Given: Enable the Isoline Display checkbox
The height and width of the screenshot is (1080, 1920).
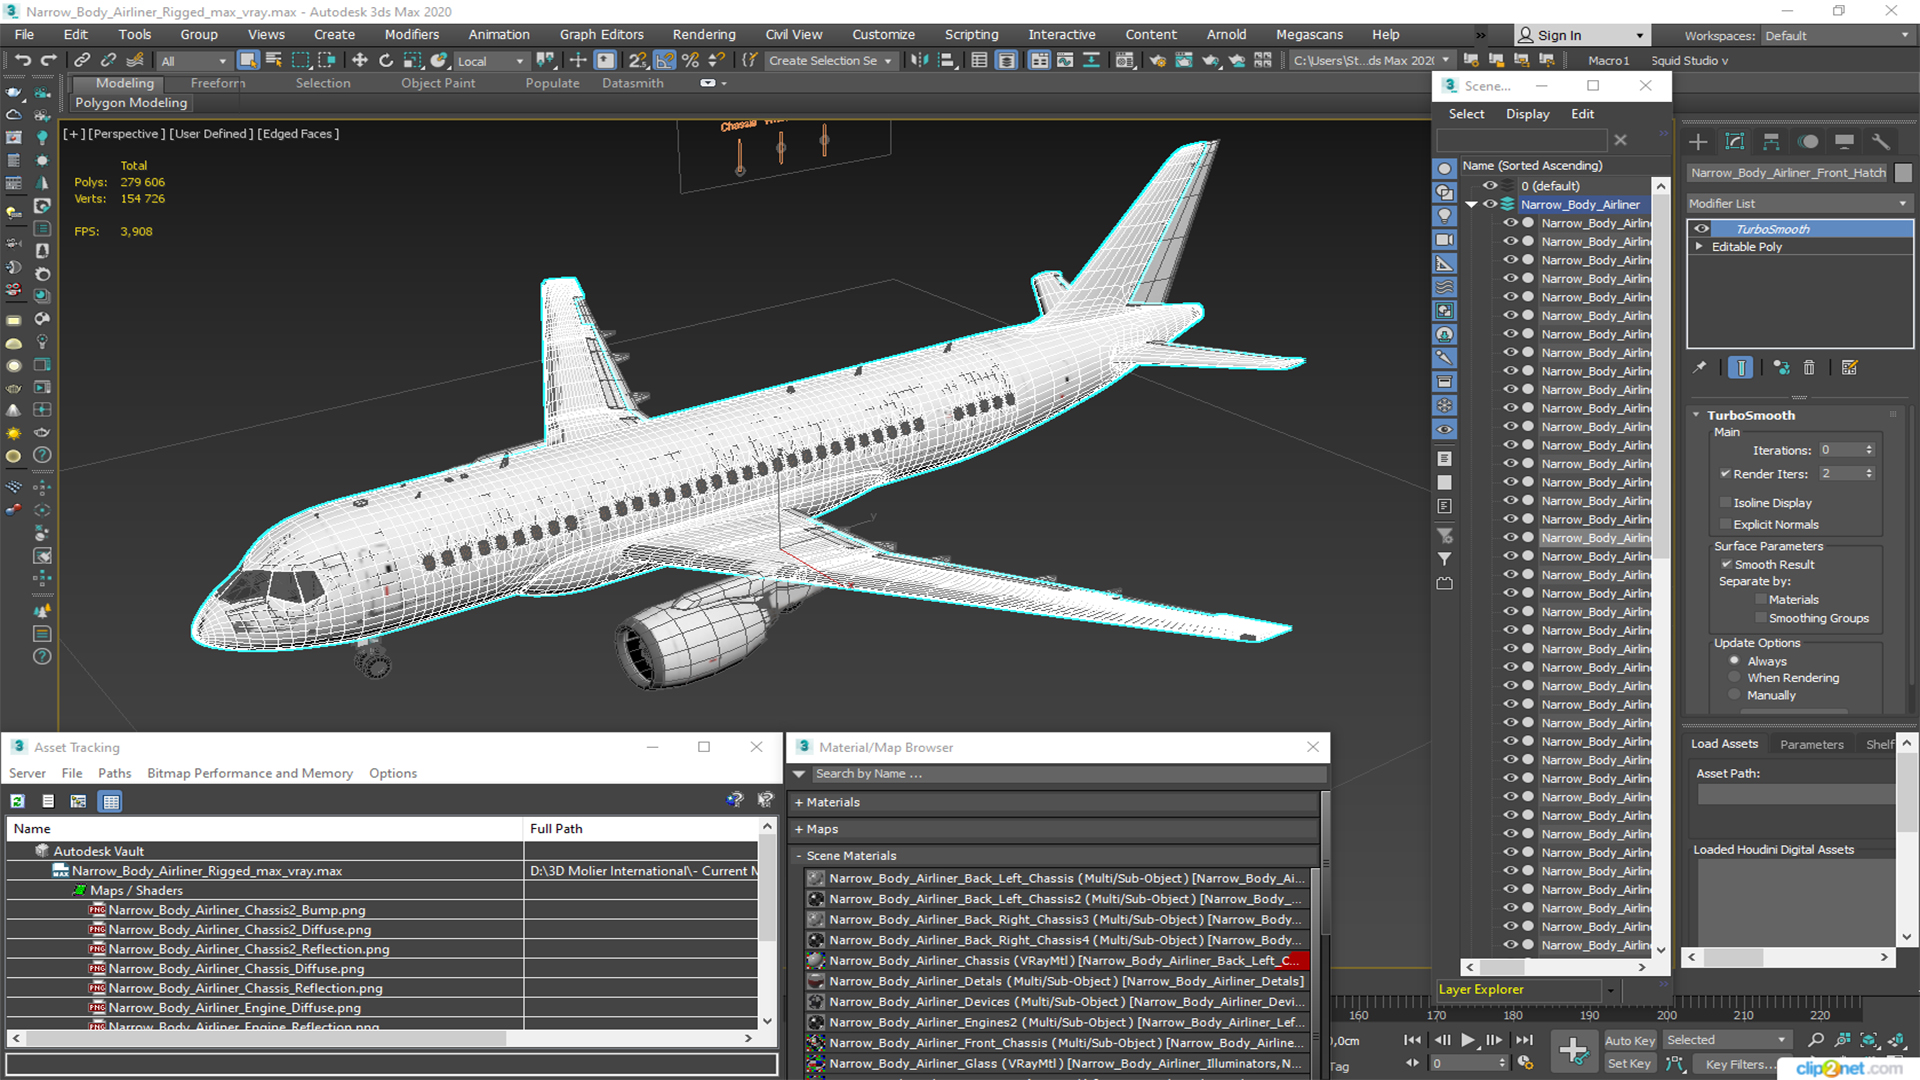Looking at the screenshot, I should pos(1725,503).
